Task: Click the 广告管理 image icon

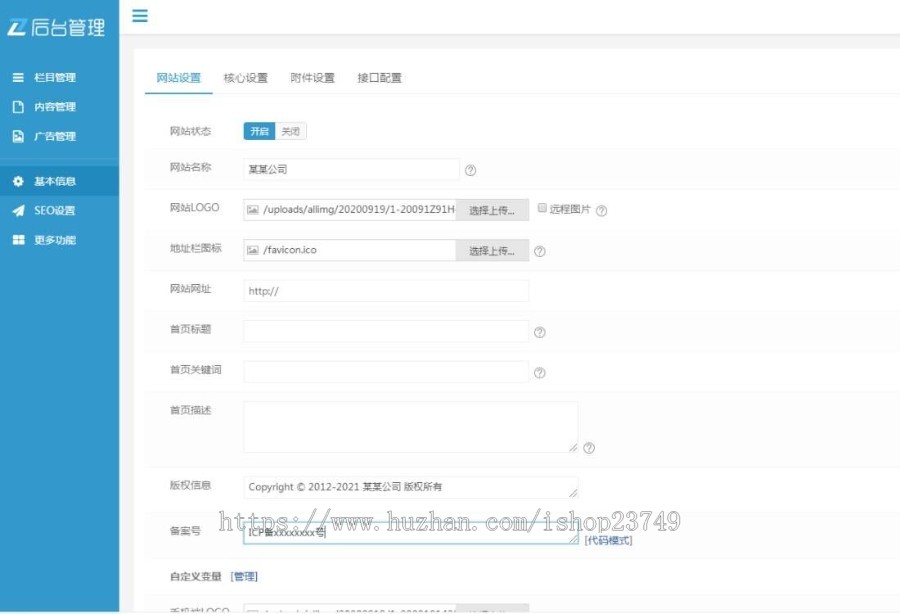Action: point(18,136)
